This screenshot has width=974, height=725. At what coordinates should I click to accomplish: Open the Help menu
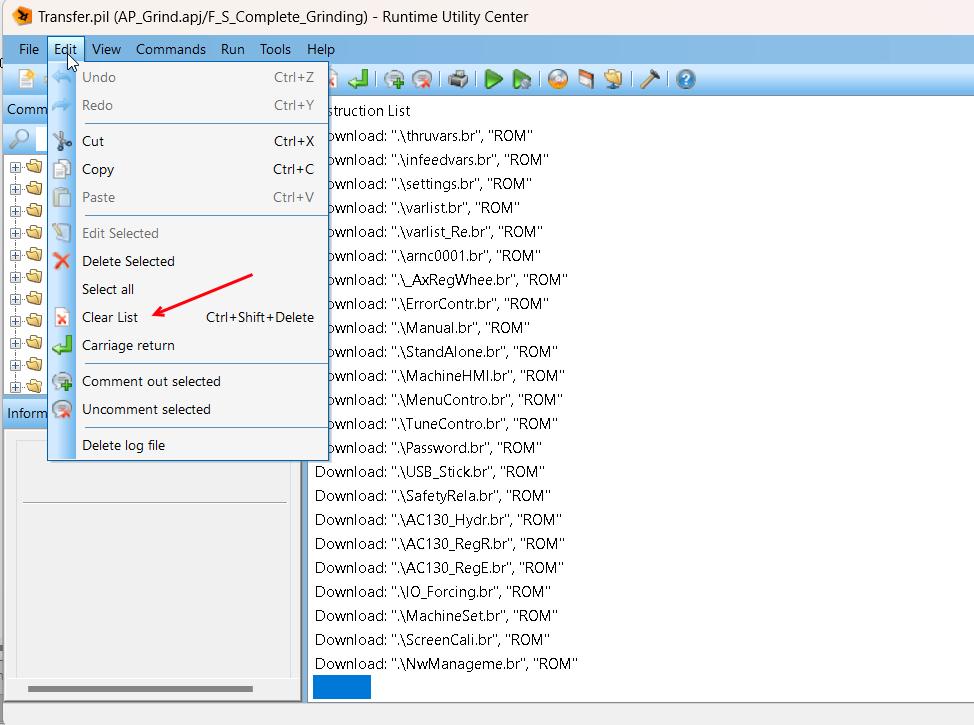coord(321,49)
